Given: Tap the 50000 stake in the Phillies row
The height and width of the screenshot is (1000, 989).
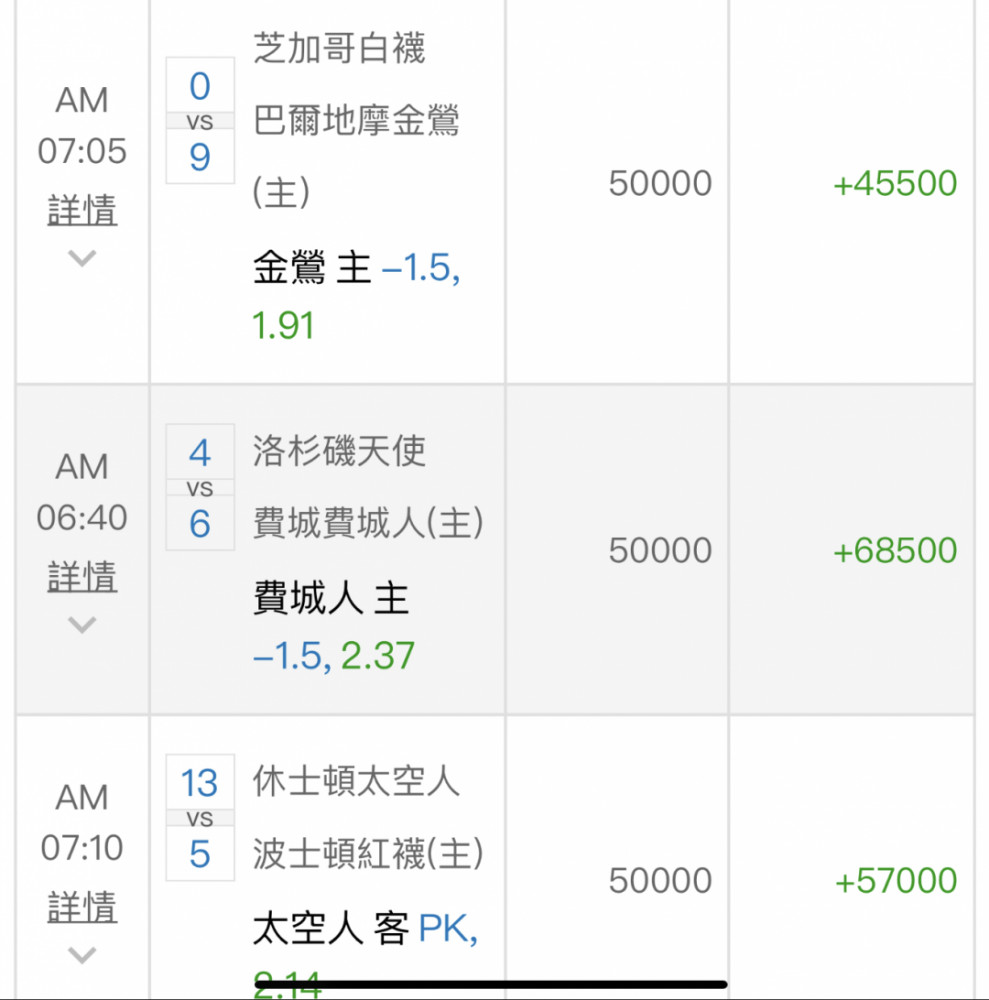Looking at the screenshot, I should click(x=660, y=550).
